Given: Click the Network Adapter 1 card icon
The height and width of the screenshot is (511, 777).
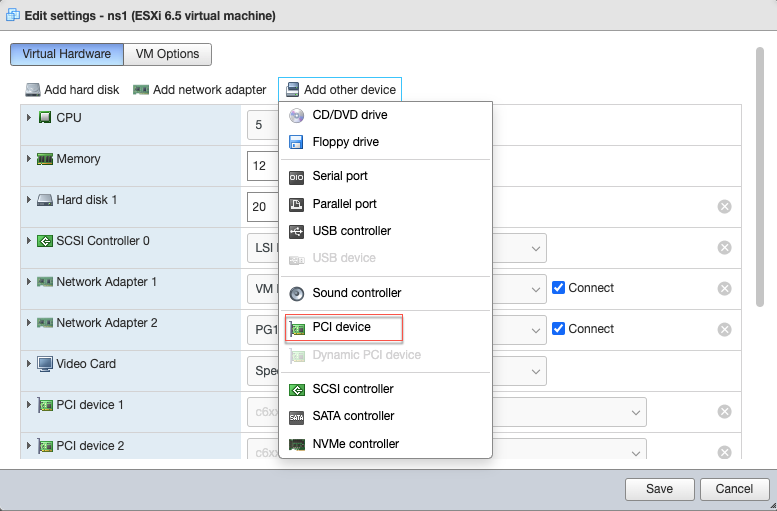Looking at the screenshot, I should (x=45, y=282).
